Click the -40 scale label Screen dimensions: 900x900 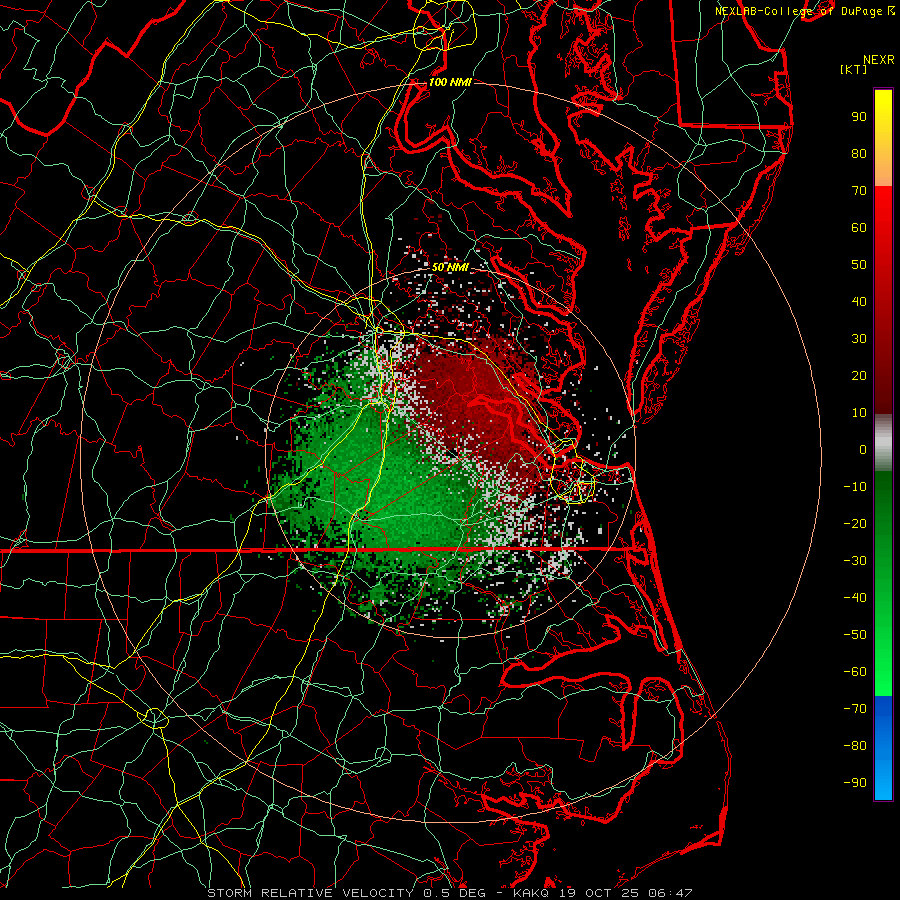[855, 598]
